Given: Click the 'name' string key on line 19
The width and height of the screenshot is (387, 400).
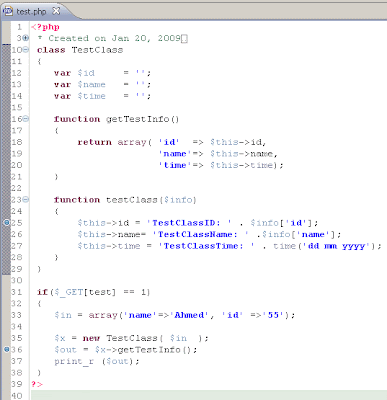Looking at the screenshot, I should (175, 154).
